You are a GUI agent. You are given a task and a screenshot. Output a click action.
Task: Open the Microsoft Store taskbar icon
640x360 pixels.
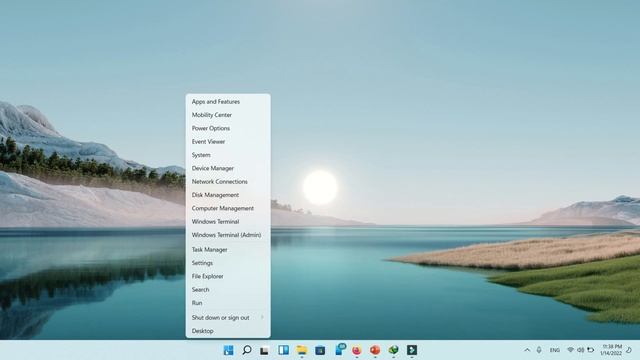click(x=320, y=350)
